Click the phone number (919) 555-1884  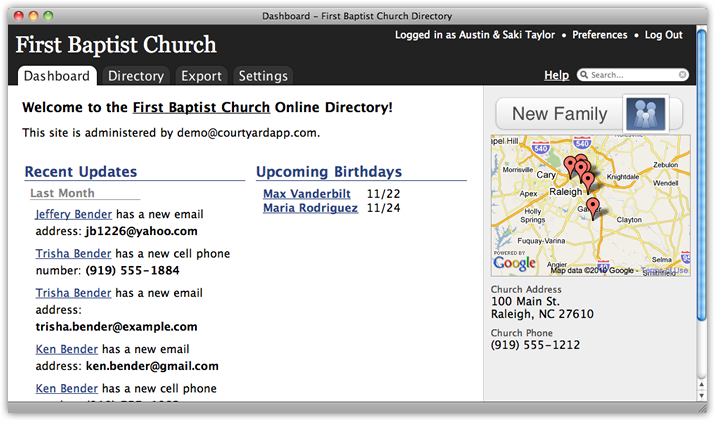click(x=132, y=270)
